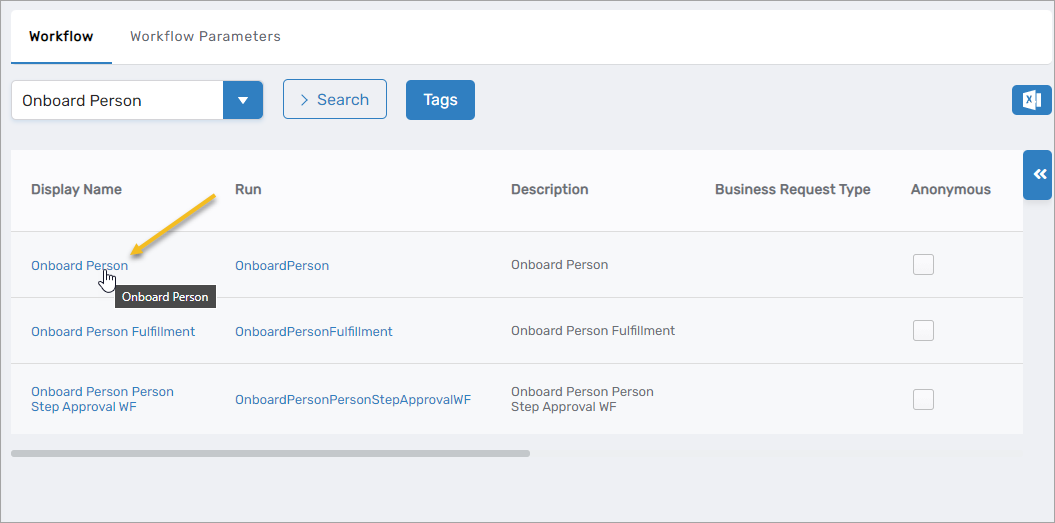Check Anonymous for Person Step Approval WF

923,399
